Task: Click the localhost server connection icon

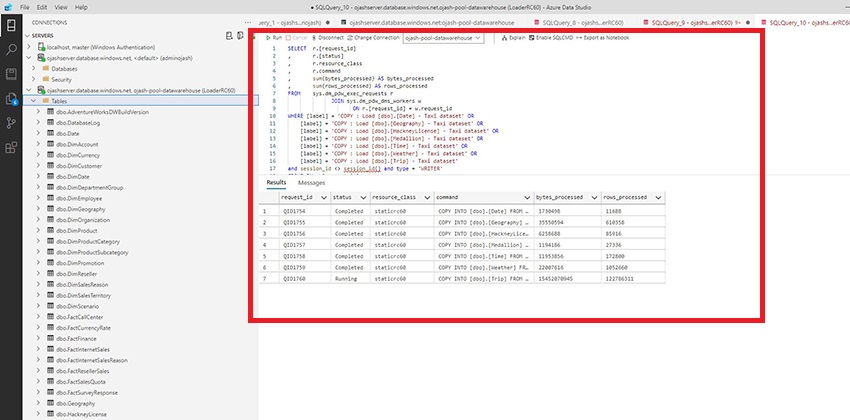Action: pos(41,47)
